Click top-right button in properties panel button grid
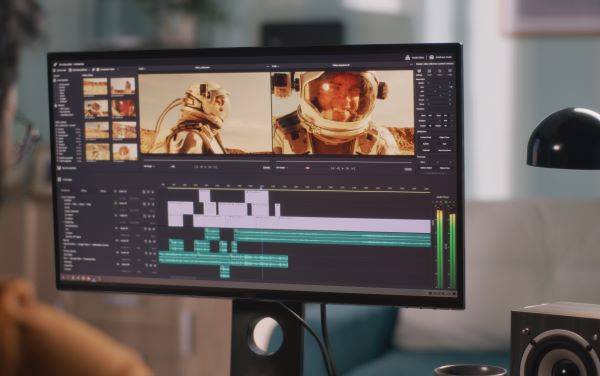This screenshot has height=376, width=600. click(444, 137)
